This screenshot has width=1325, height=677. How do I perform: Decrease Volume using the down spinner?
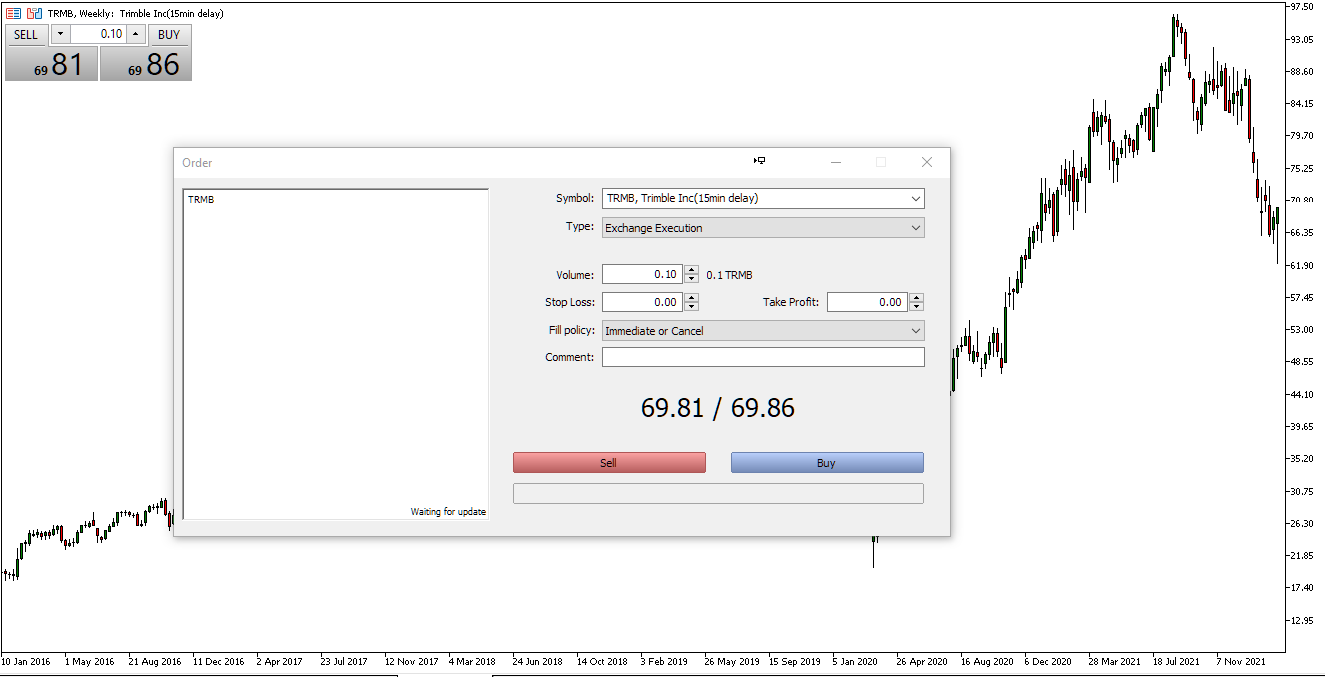coord(691,279)
